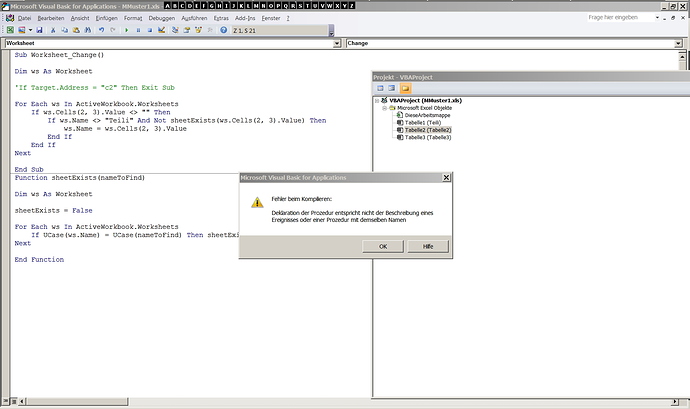
Task: Switch to Procedure View at bottom-left
Action: click(x=6, y=401)
